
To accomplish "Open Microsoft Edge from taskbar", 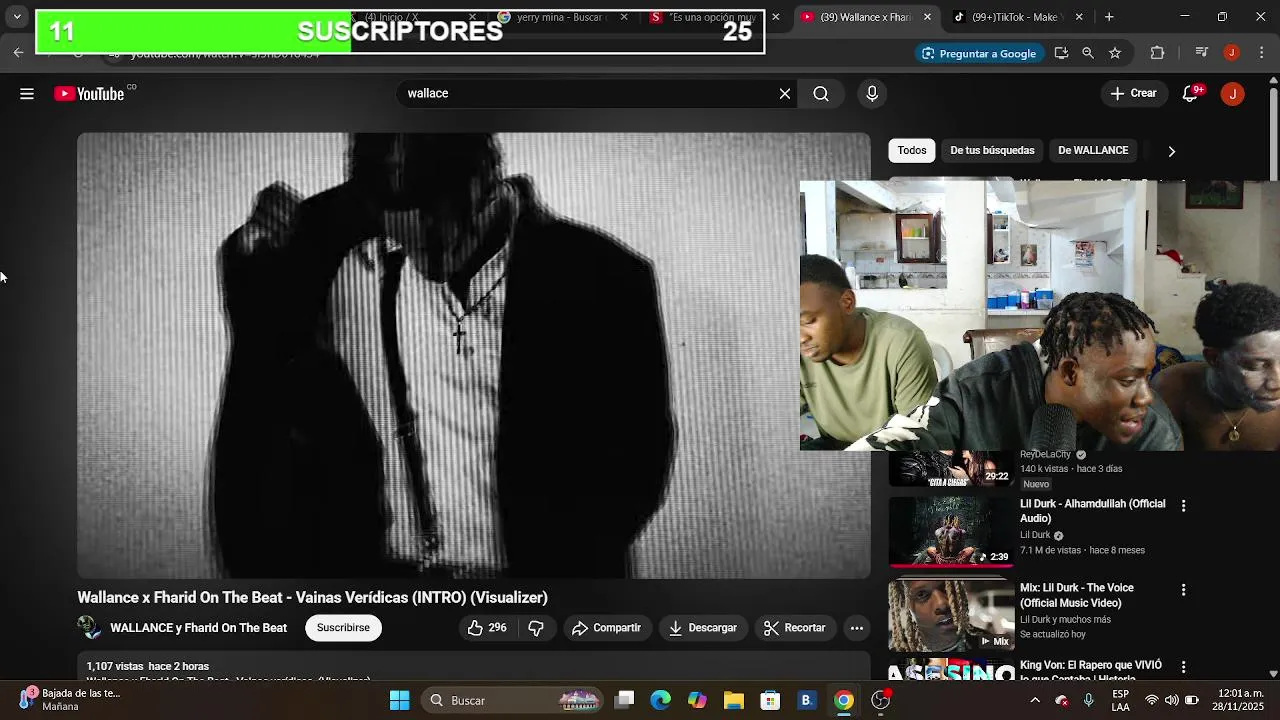I will pos(661,700).
